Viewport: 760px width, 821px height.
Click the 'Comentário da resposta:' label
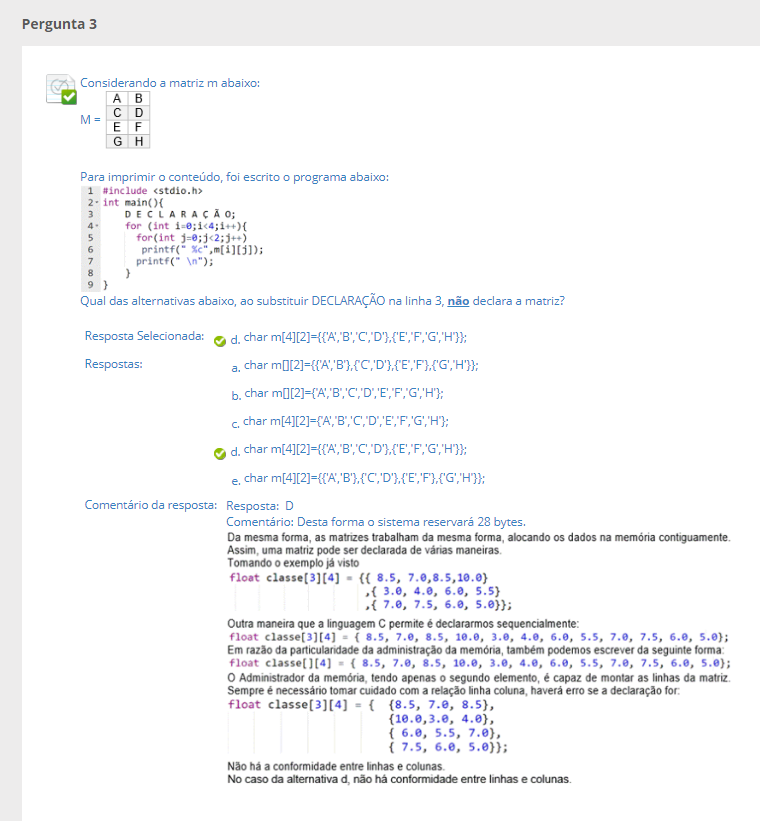pos(150,505)
